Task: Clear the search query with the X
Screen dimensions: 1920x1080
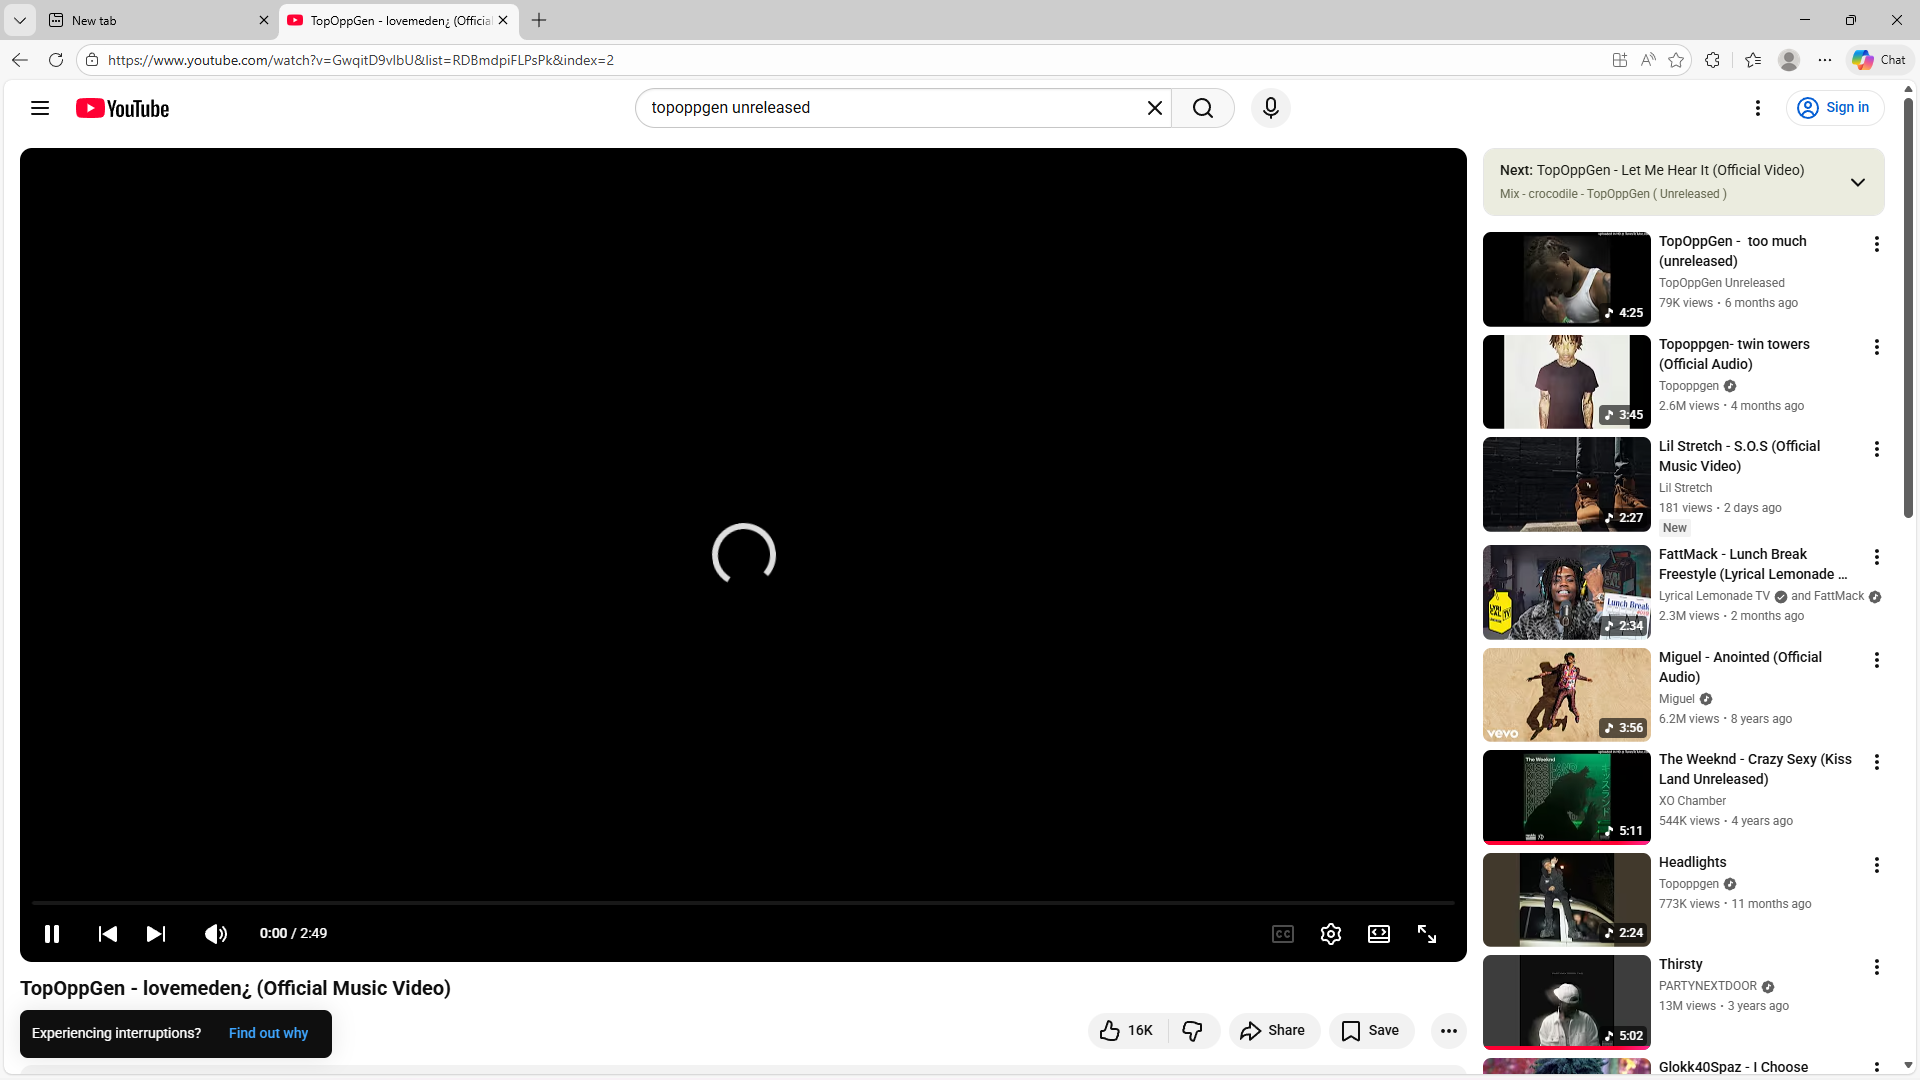Action: [x=1154, y=108]
